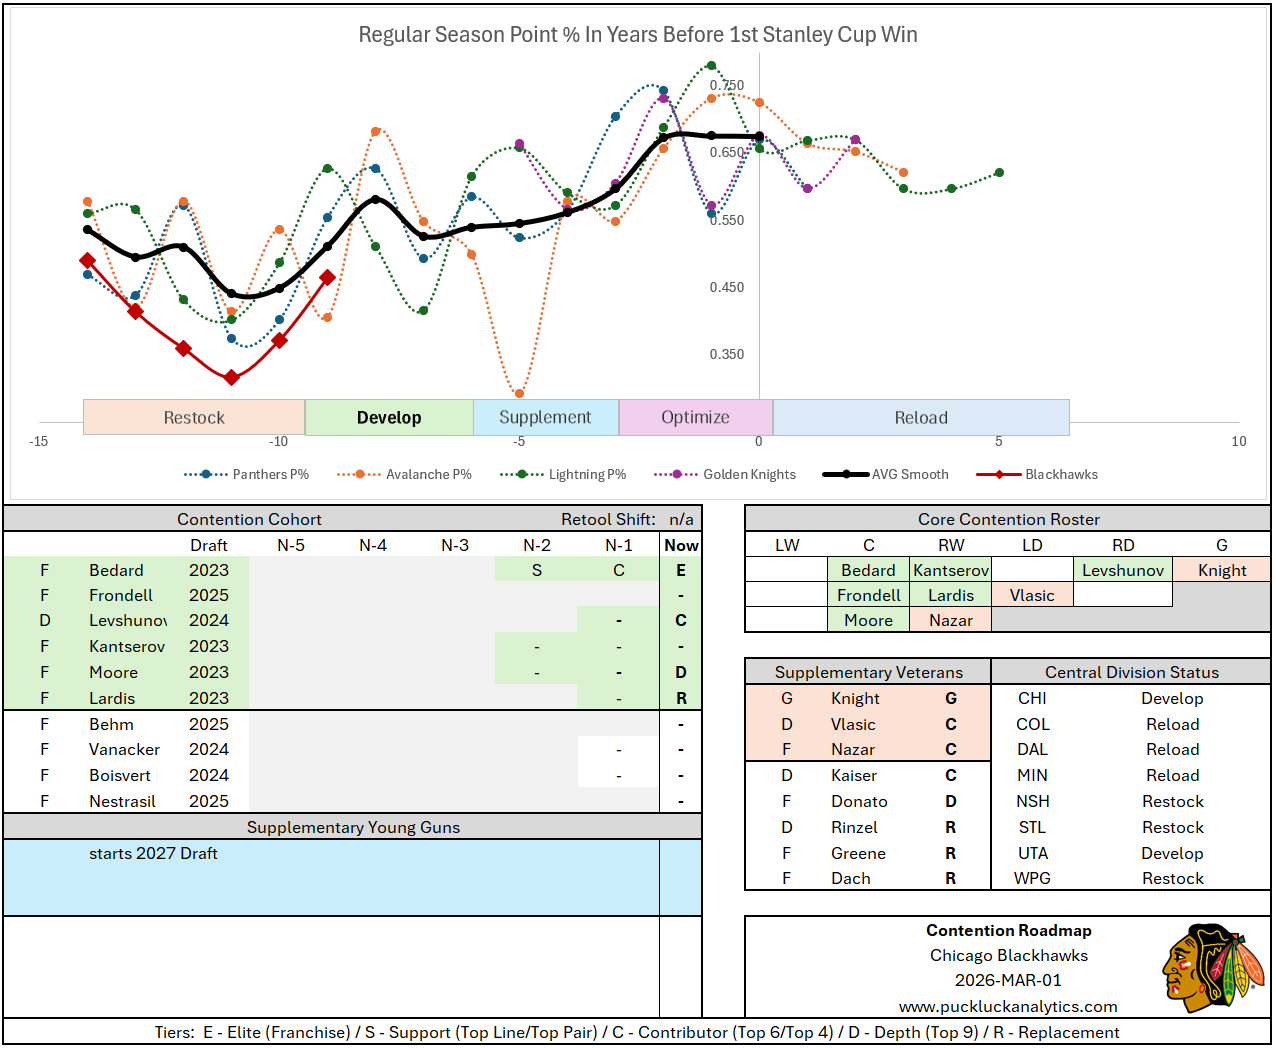Select the starts 2027 Draft cell
The width and height of the screenshot is (1276, 1048).
tap(153, 853)
